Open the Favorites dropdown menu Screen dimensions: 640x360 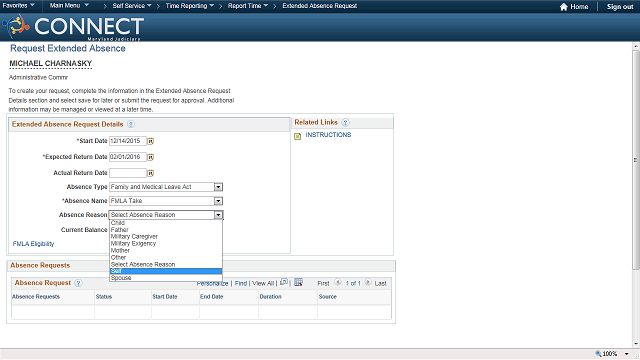[x=18, y=5]
